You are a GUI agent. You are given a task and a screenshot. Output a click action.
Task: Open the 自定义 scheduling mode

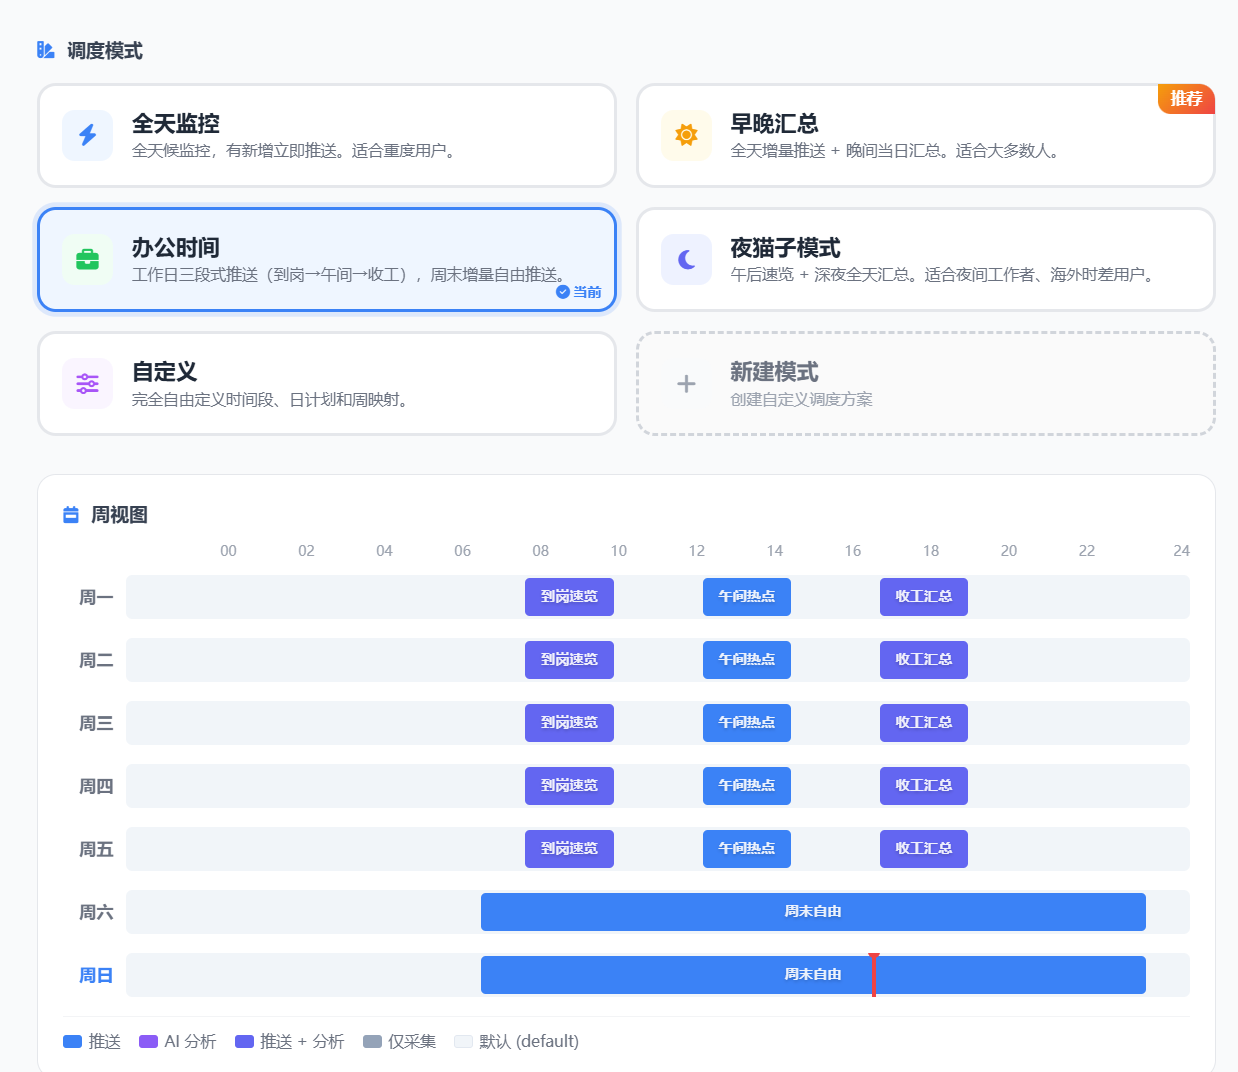326,383
